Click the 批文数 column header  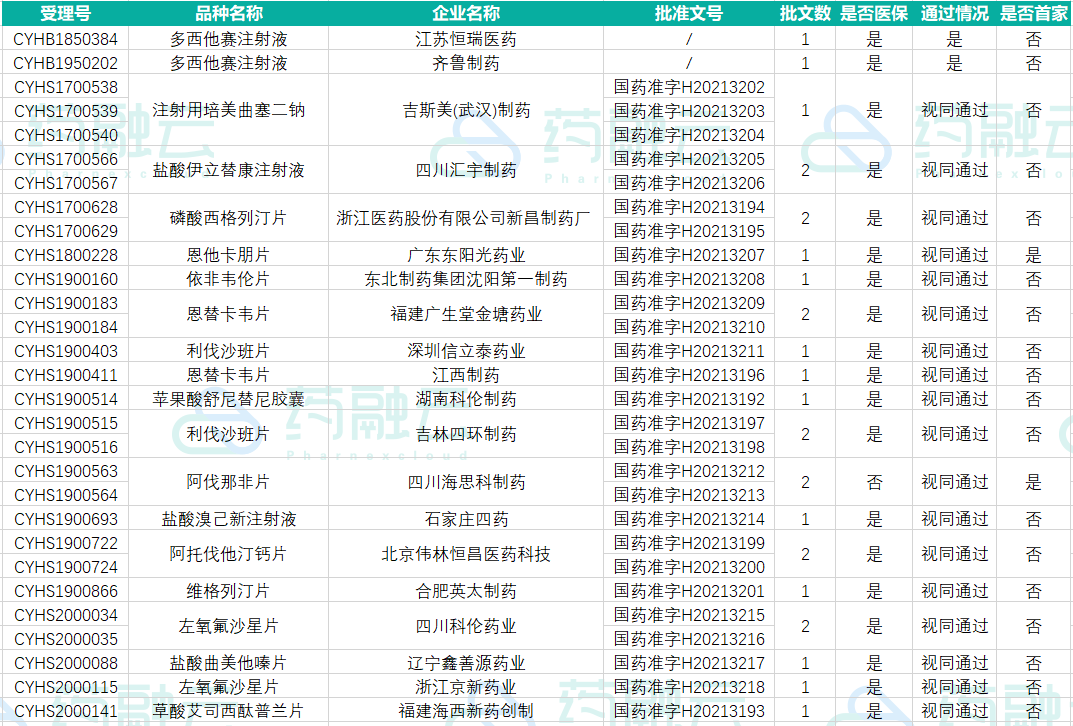(x=805, y=13)
